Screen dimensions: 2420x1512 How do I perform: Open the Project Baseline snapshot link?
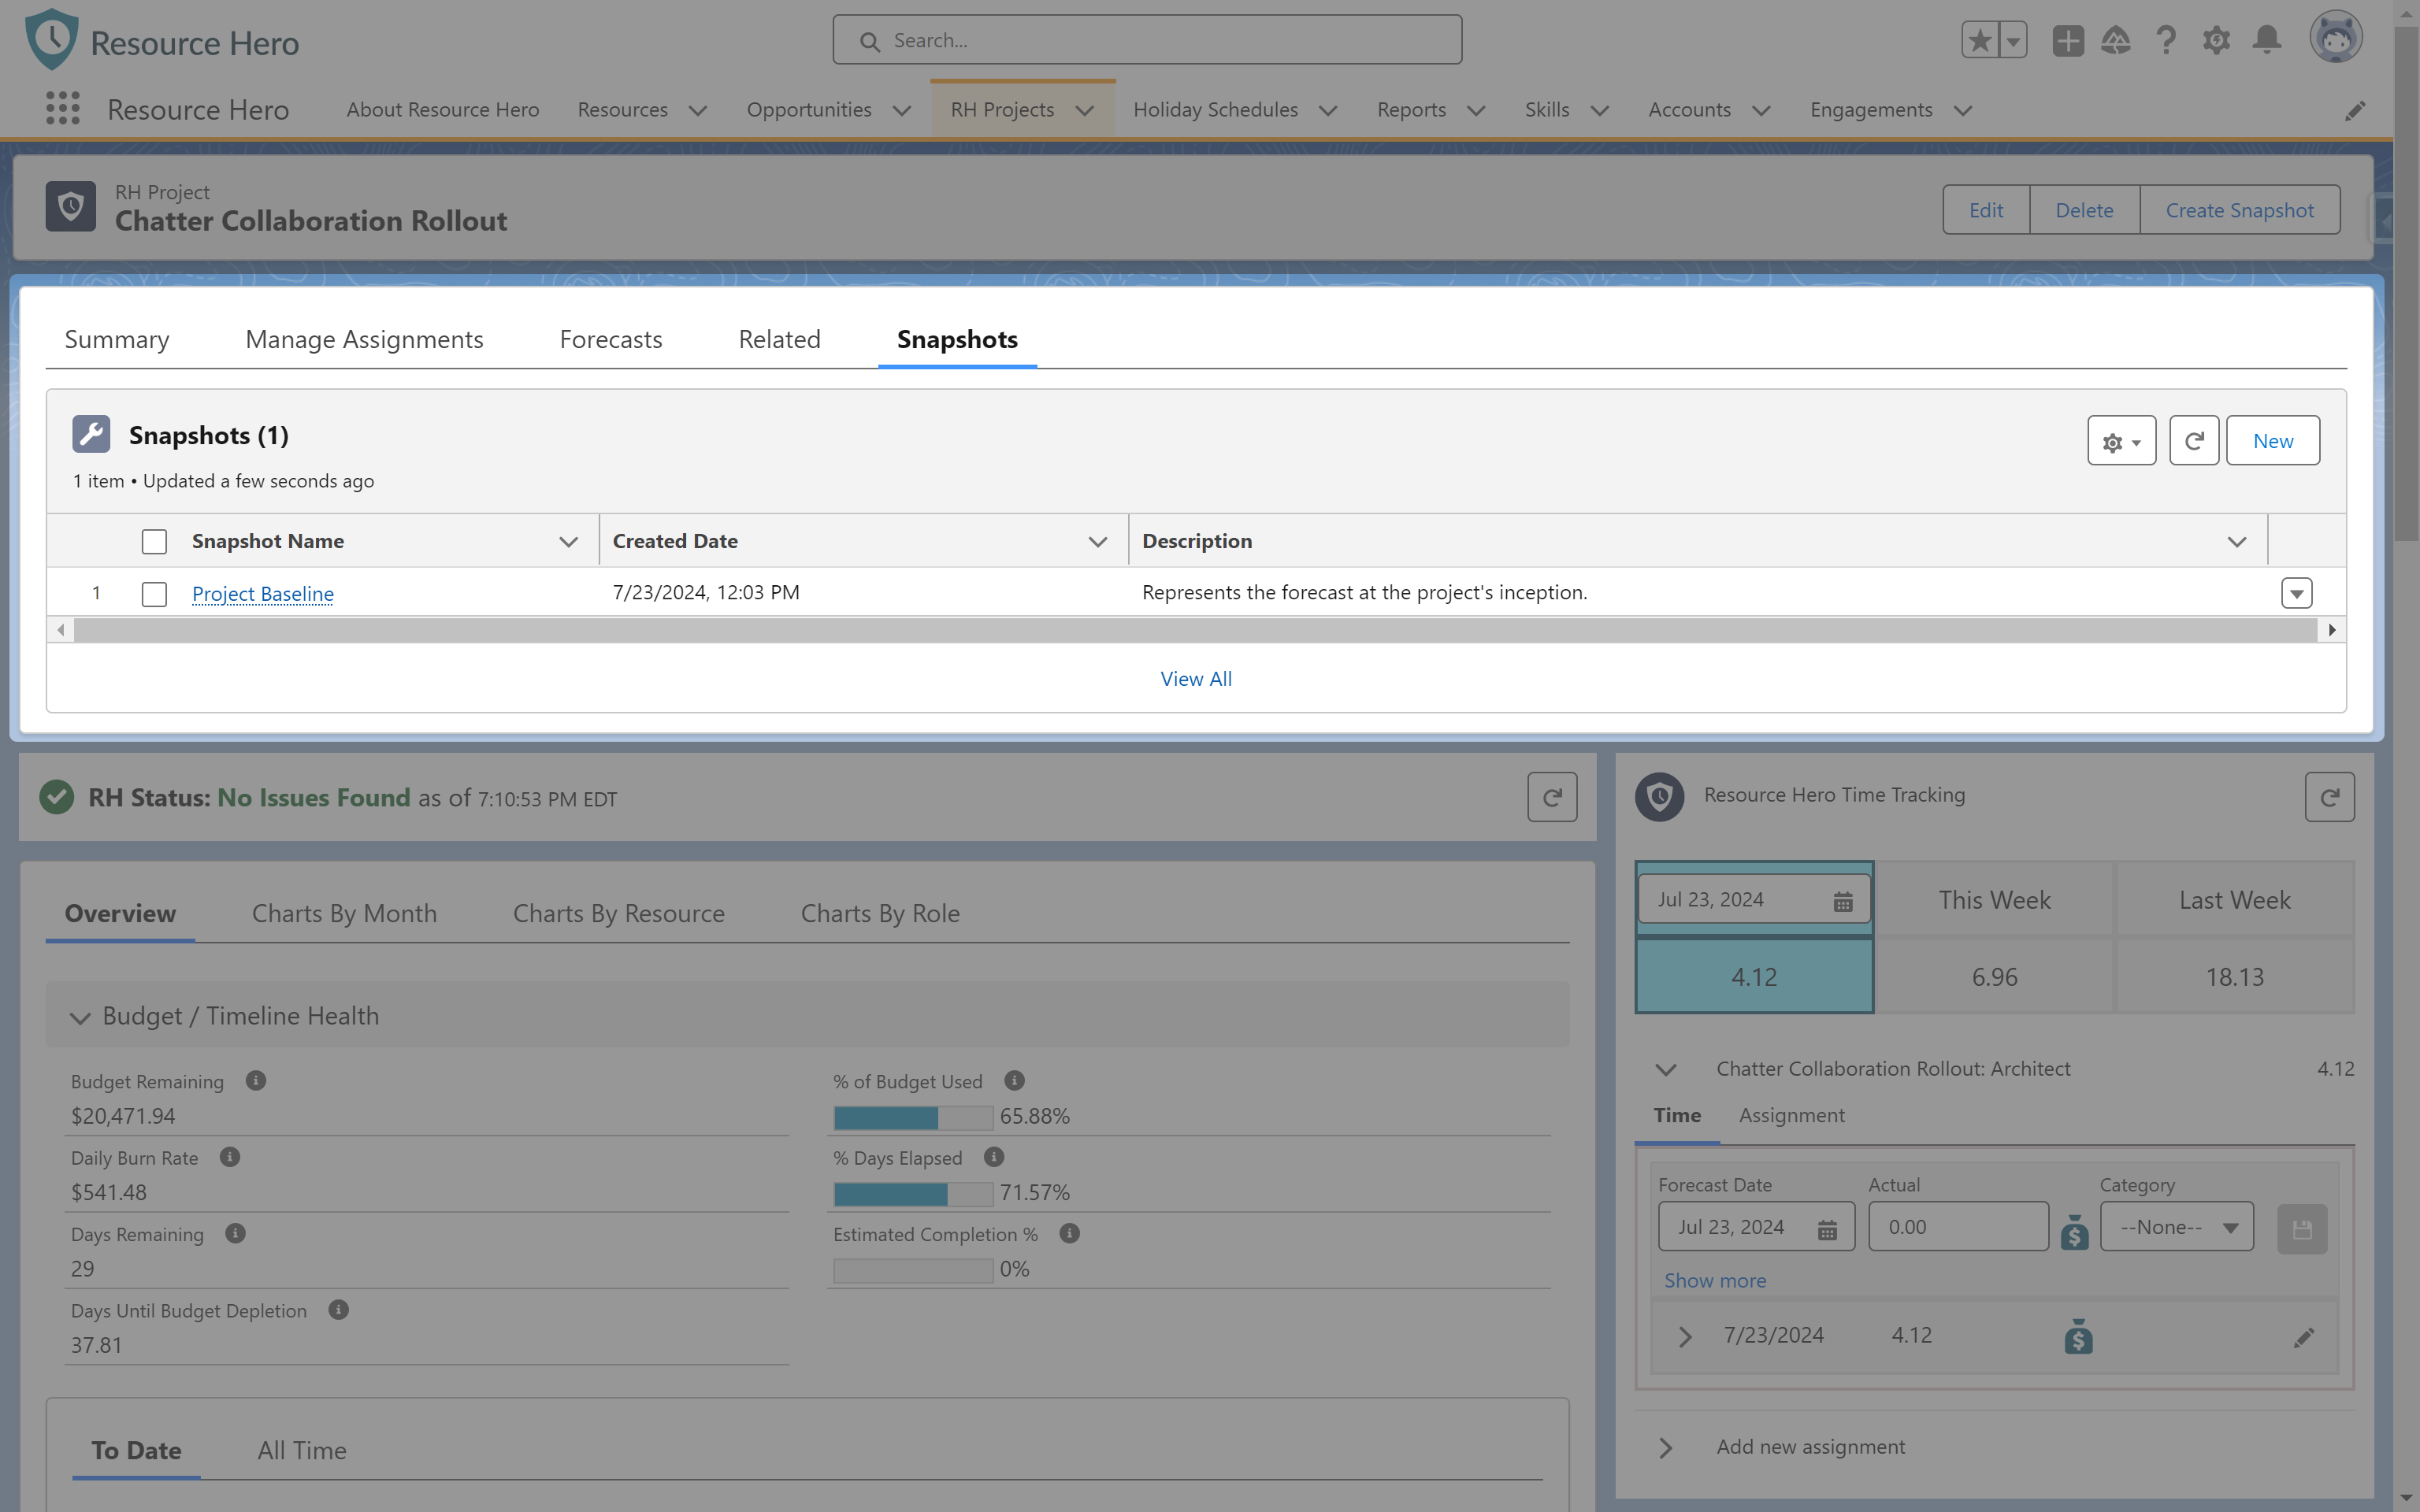click(x=262, y=593)
